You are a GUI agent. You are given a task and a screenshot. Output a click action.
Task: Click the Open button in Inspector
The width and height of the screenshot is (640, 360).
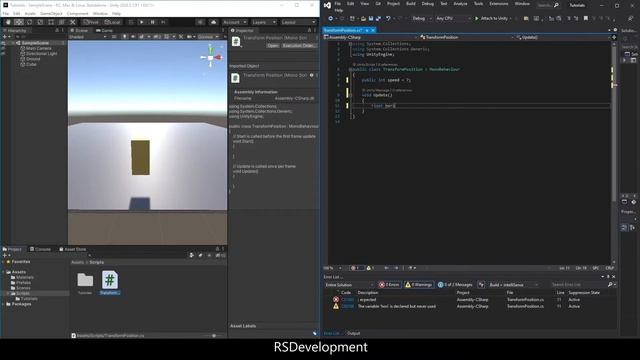coord(273,46)
